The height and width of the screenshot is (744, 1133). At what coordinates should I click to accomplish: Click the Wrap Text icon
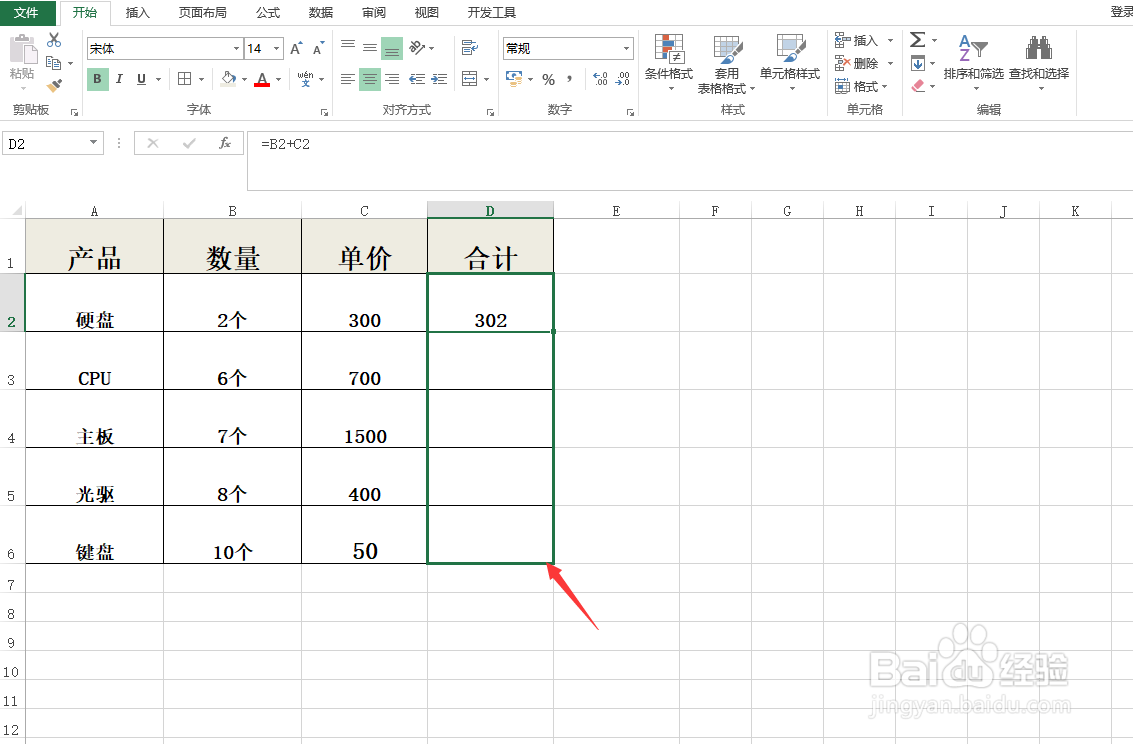[470, 48]
